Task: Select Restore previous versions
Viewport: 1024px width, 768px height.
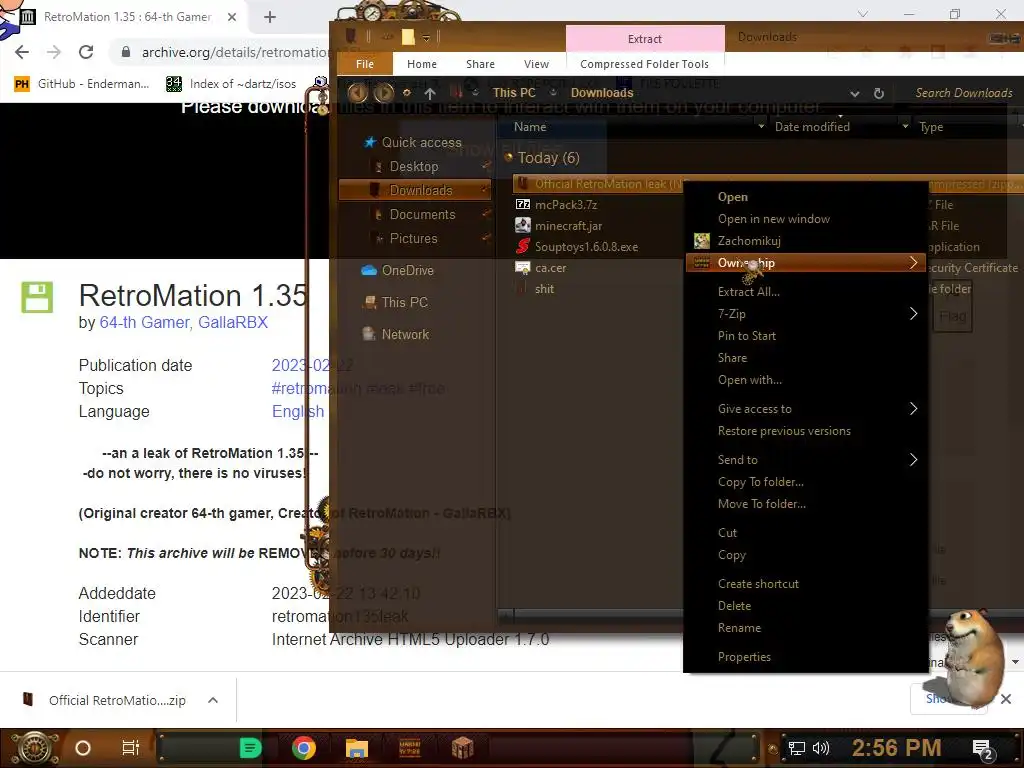Action: tap(784, 431)
